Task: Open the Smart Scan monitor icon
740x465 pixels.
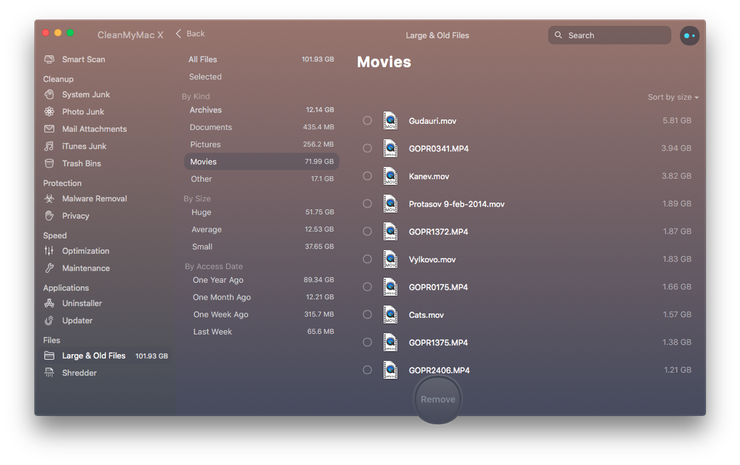Action: tap(49, 59)
